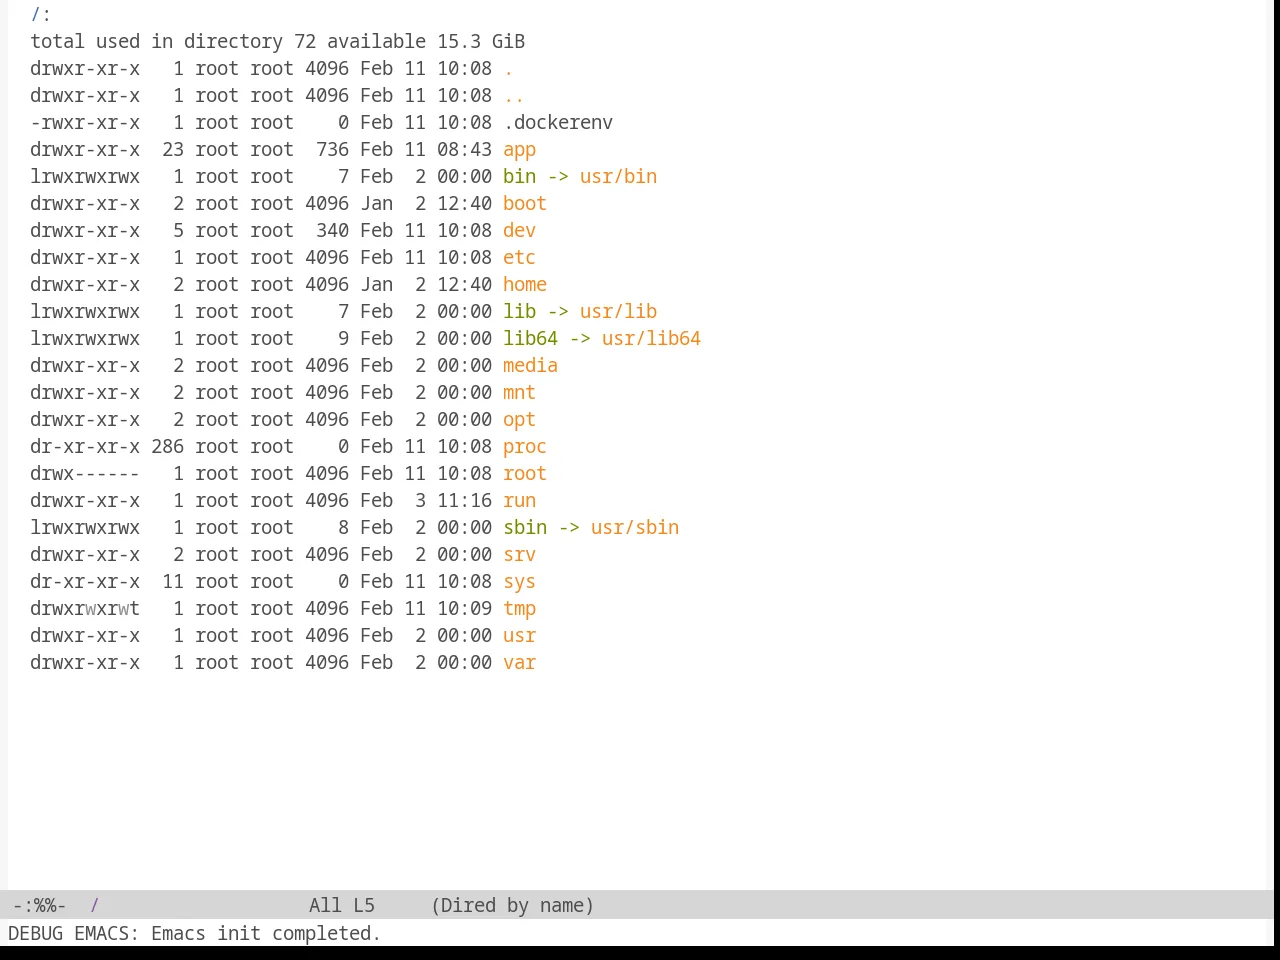Click the size '340' of dev
Screen dimensions: 1280x960
[332, 231]
